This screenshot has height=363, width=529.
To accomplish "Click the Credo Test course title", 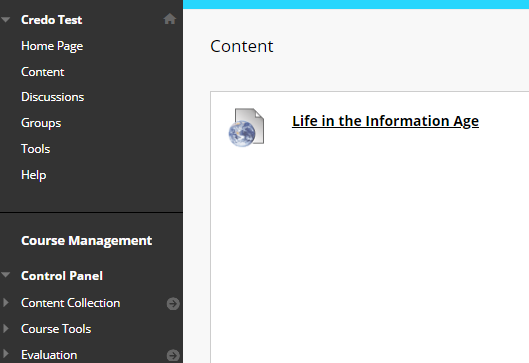I will pos(52,20).
